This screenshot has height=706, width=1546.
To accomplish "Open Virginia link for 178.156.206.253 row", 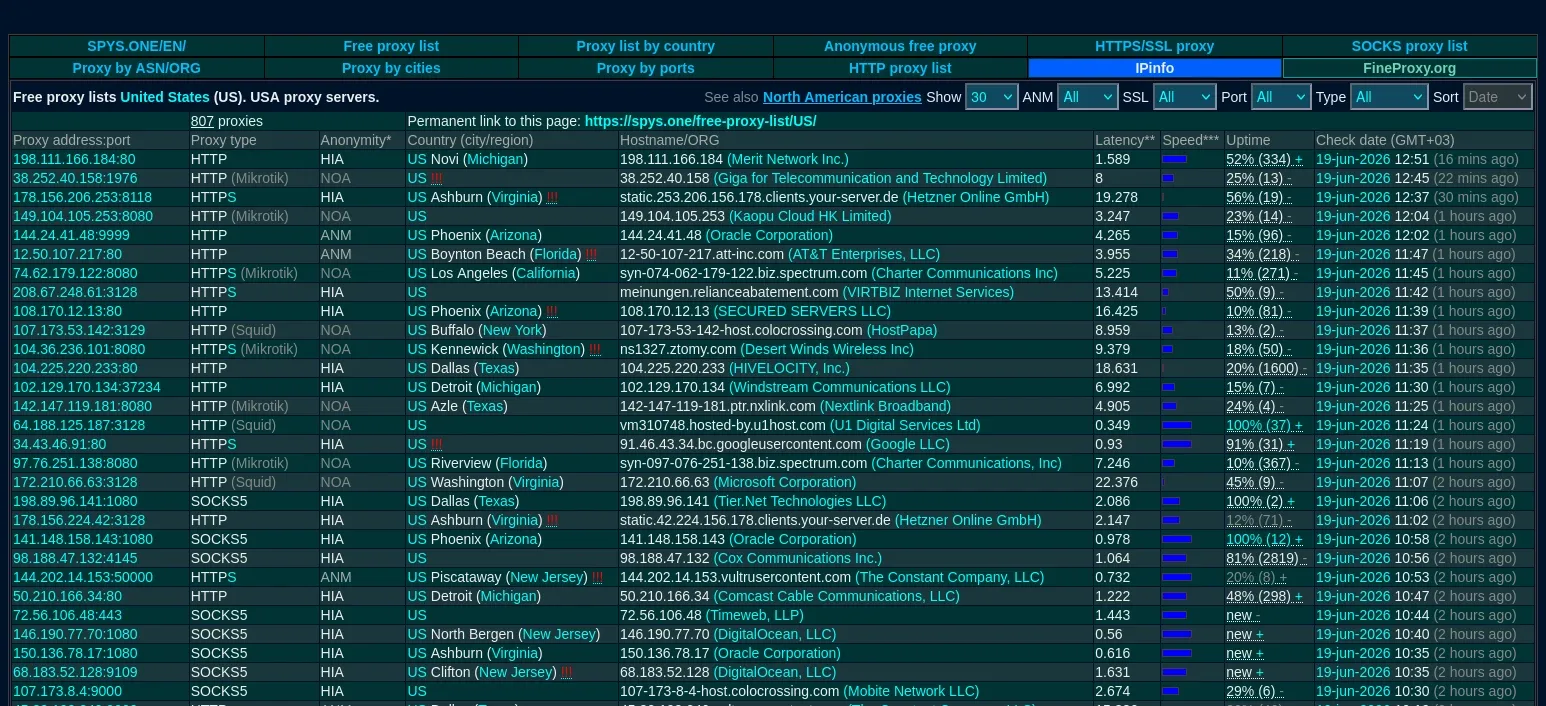I will 516,197.
